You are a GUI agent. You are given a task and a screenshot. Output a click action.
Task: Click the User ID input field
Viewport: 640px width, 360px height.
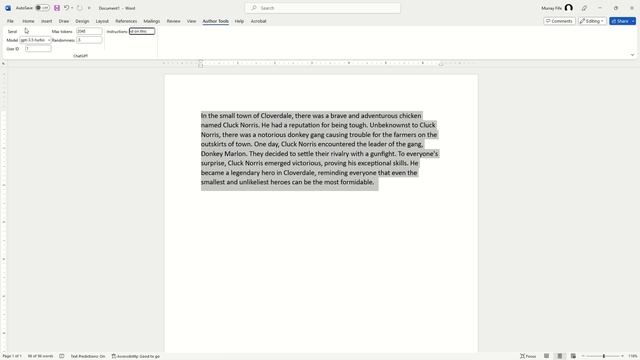pyautogui.click(x=38, y=49)
